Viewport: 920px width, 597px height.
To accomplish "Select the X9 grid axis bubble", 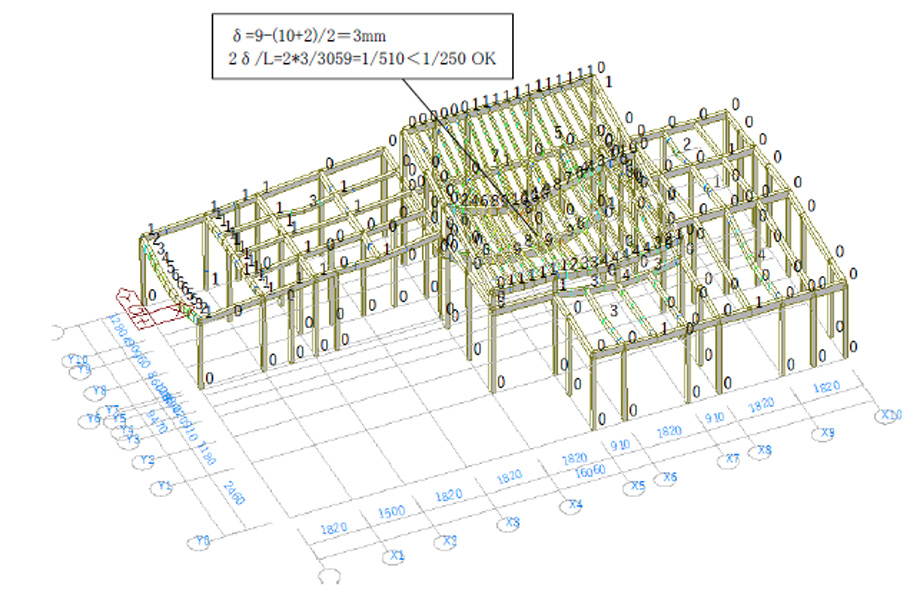I will click(x=827, y=433).
